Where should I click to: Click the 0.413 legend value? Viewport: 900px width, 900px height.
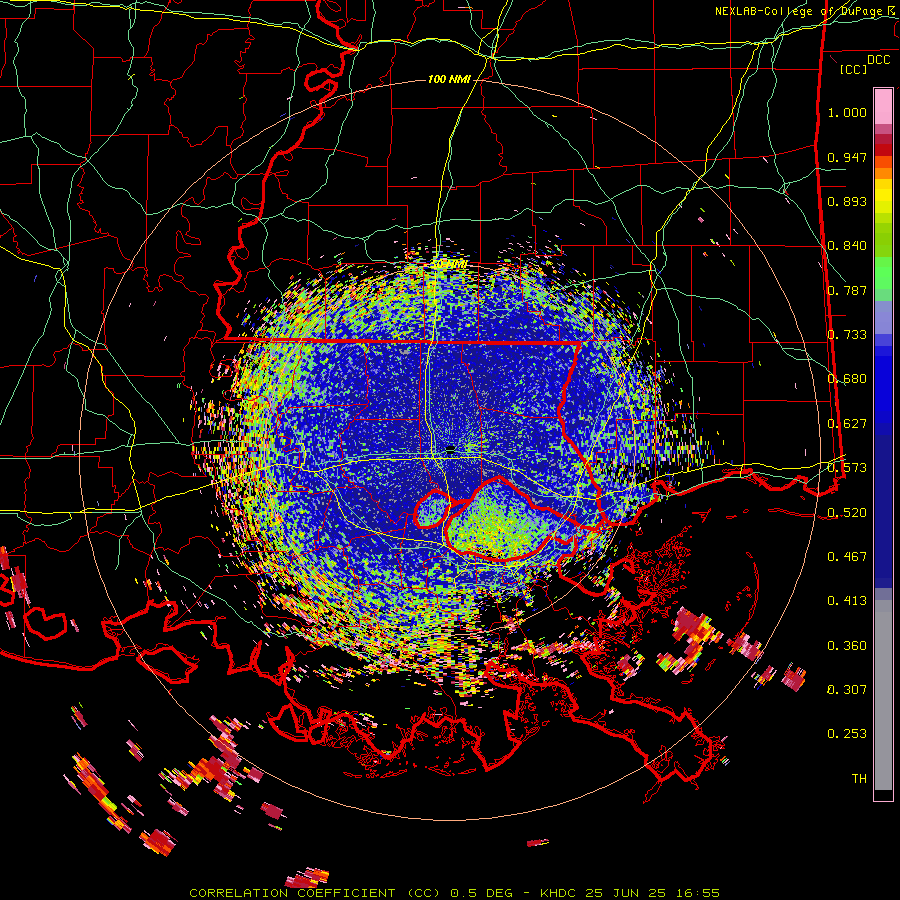point(847,601)
